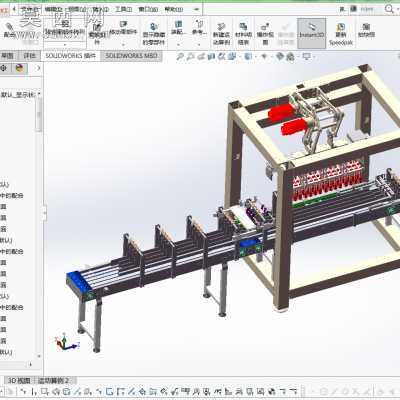
Task: Open Apply Scene icon
Action: coord(290,57)
